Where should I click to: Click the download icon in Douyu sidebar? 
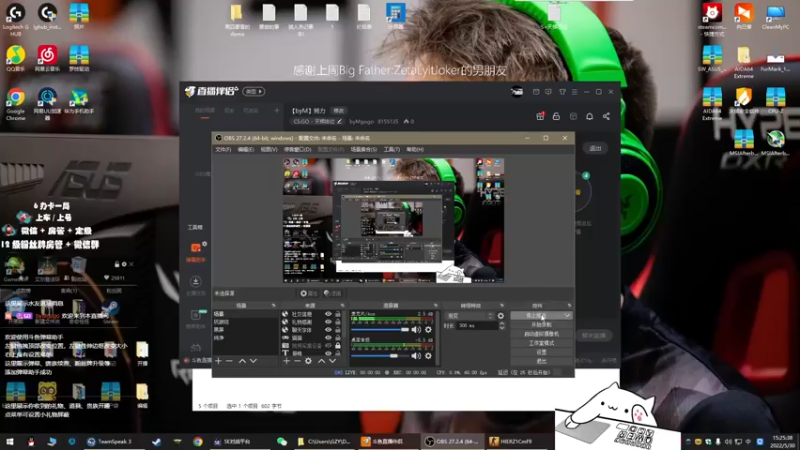195,281
